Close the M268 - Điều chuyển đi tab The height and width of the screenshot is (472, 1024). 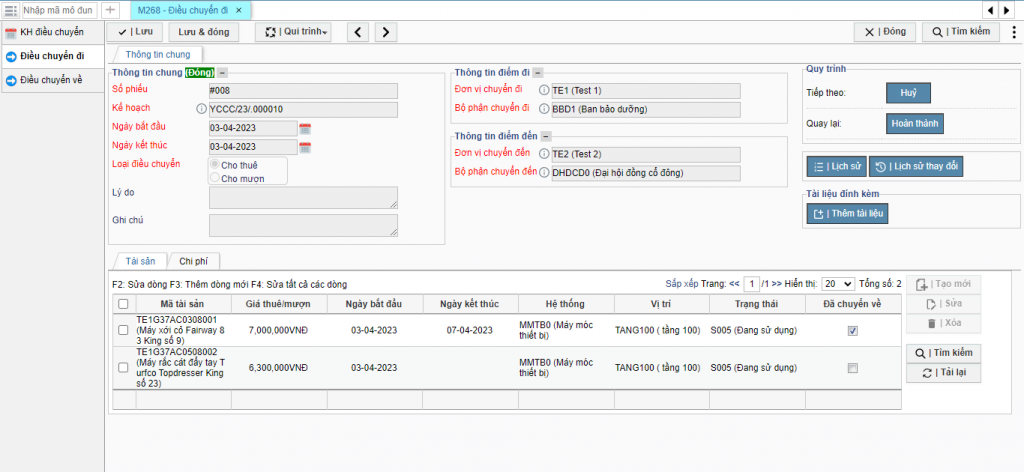point(238,10)
